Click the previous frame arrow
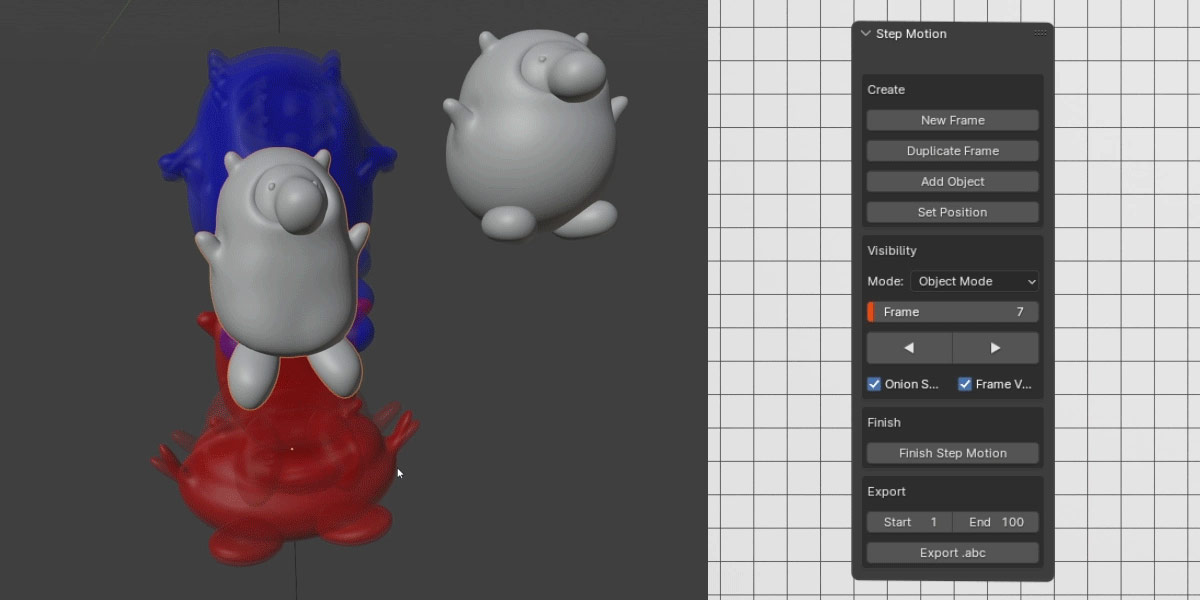Image resolution: width=1200 pixels, height=600 pixels. (x=908, y=348)
